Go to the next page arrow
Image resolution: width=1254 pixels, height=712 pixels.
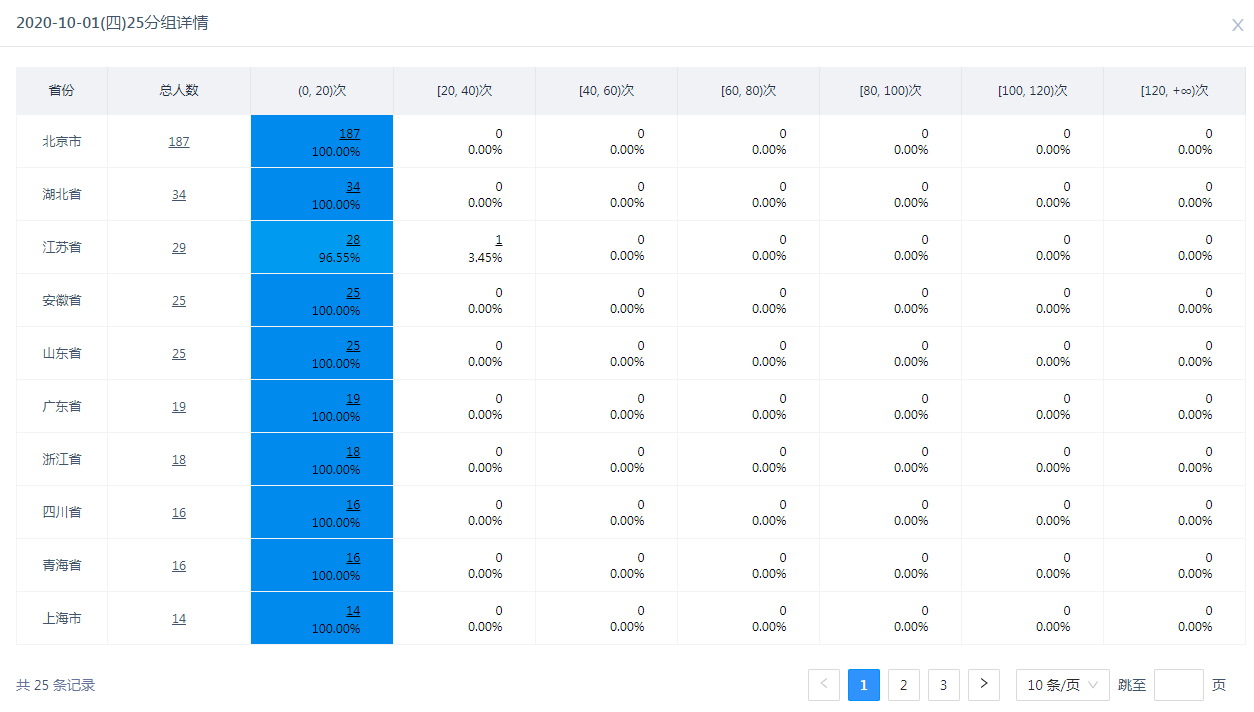point(983,685)
